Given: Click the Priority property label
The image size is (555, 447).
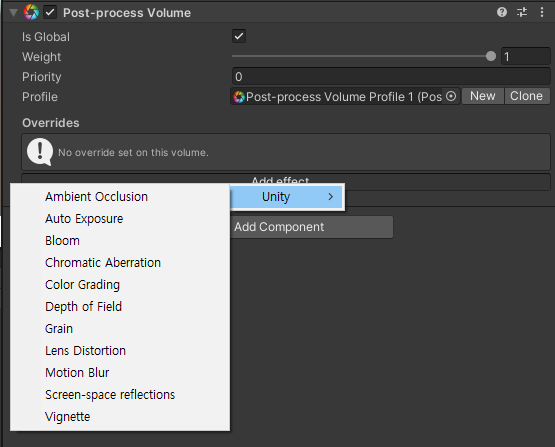Looking at the screenshot, I should 41,77.
